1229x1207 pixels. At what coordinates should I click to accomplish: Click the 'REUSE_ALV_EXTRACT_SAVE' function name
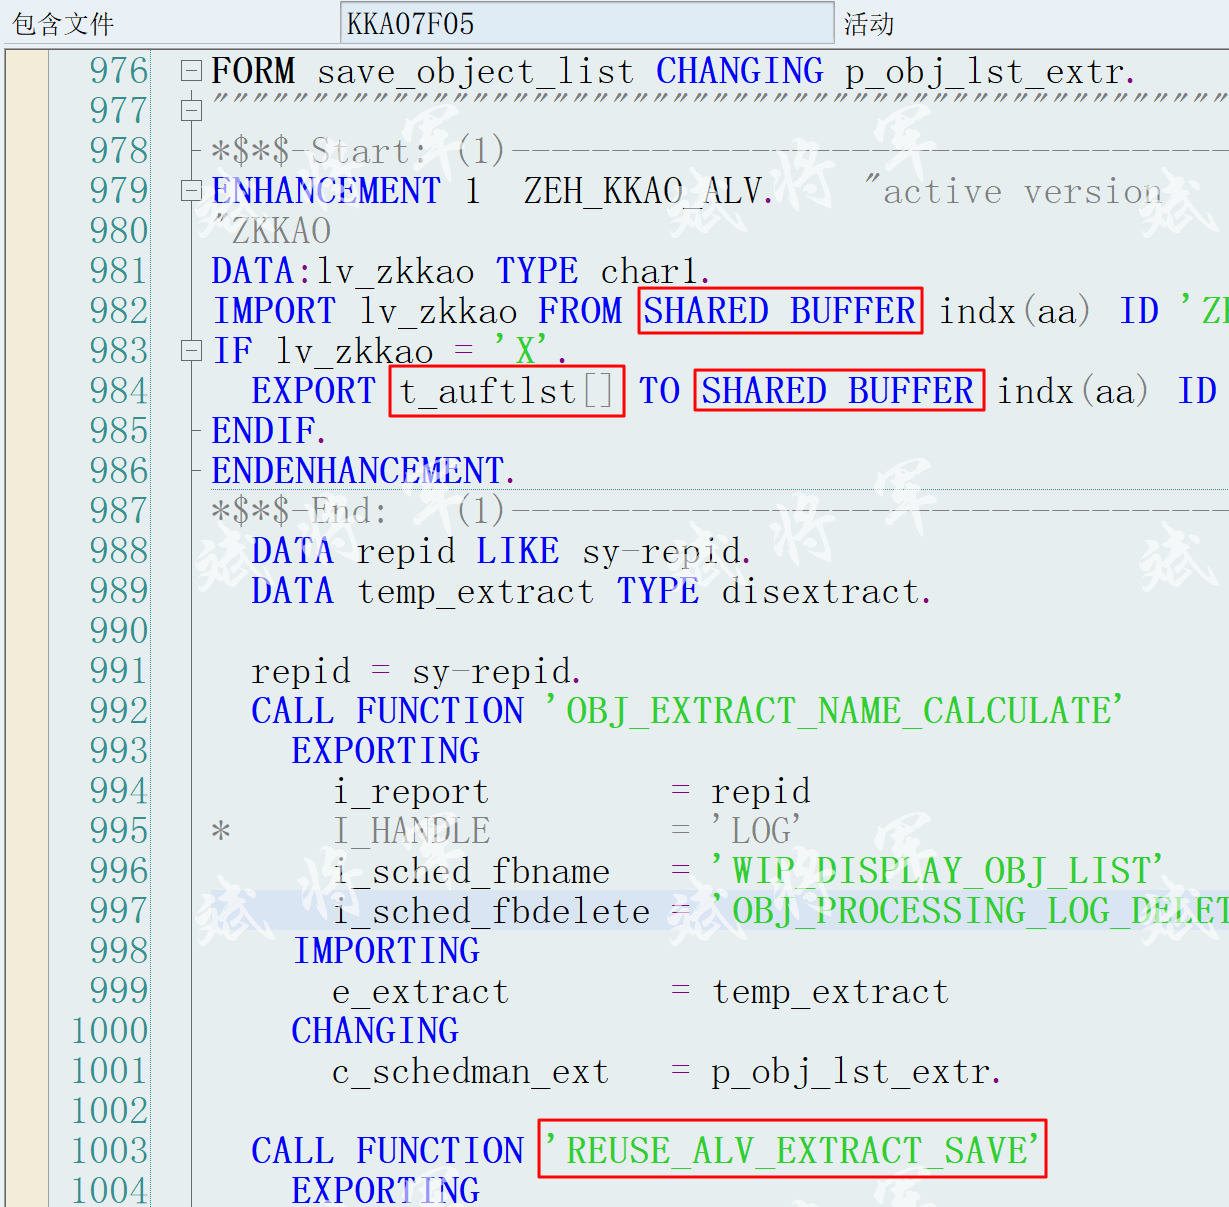[x=792, y=1150]
